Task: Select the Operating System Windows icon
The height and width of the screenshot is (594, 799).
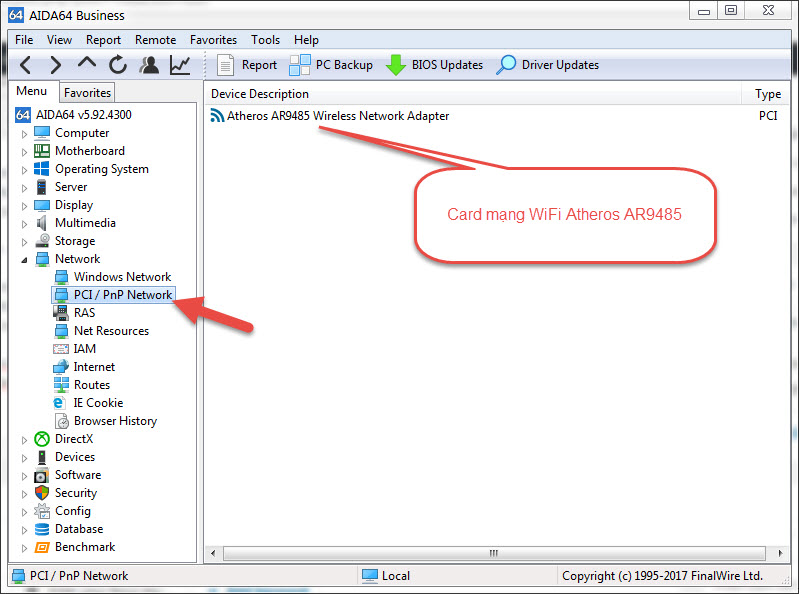Action: [41, 169]
